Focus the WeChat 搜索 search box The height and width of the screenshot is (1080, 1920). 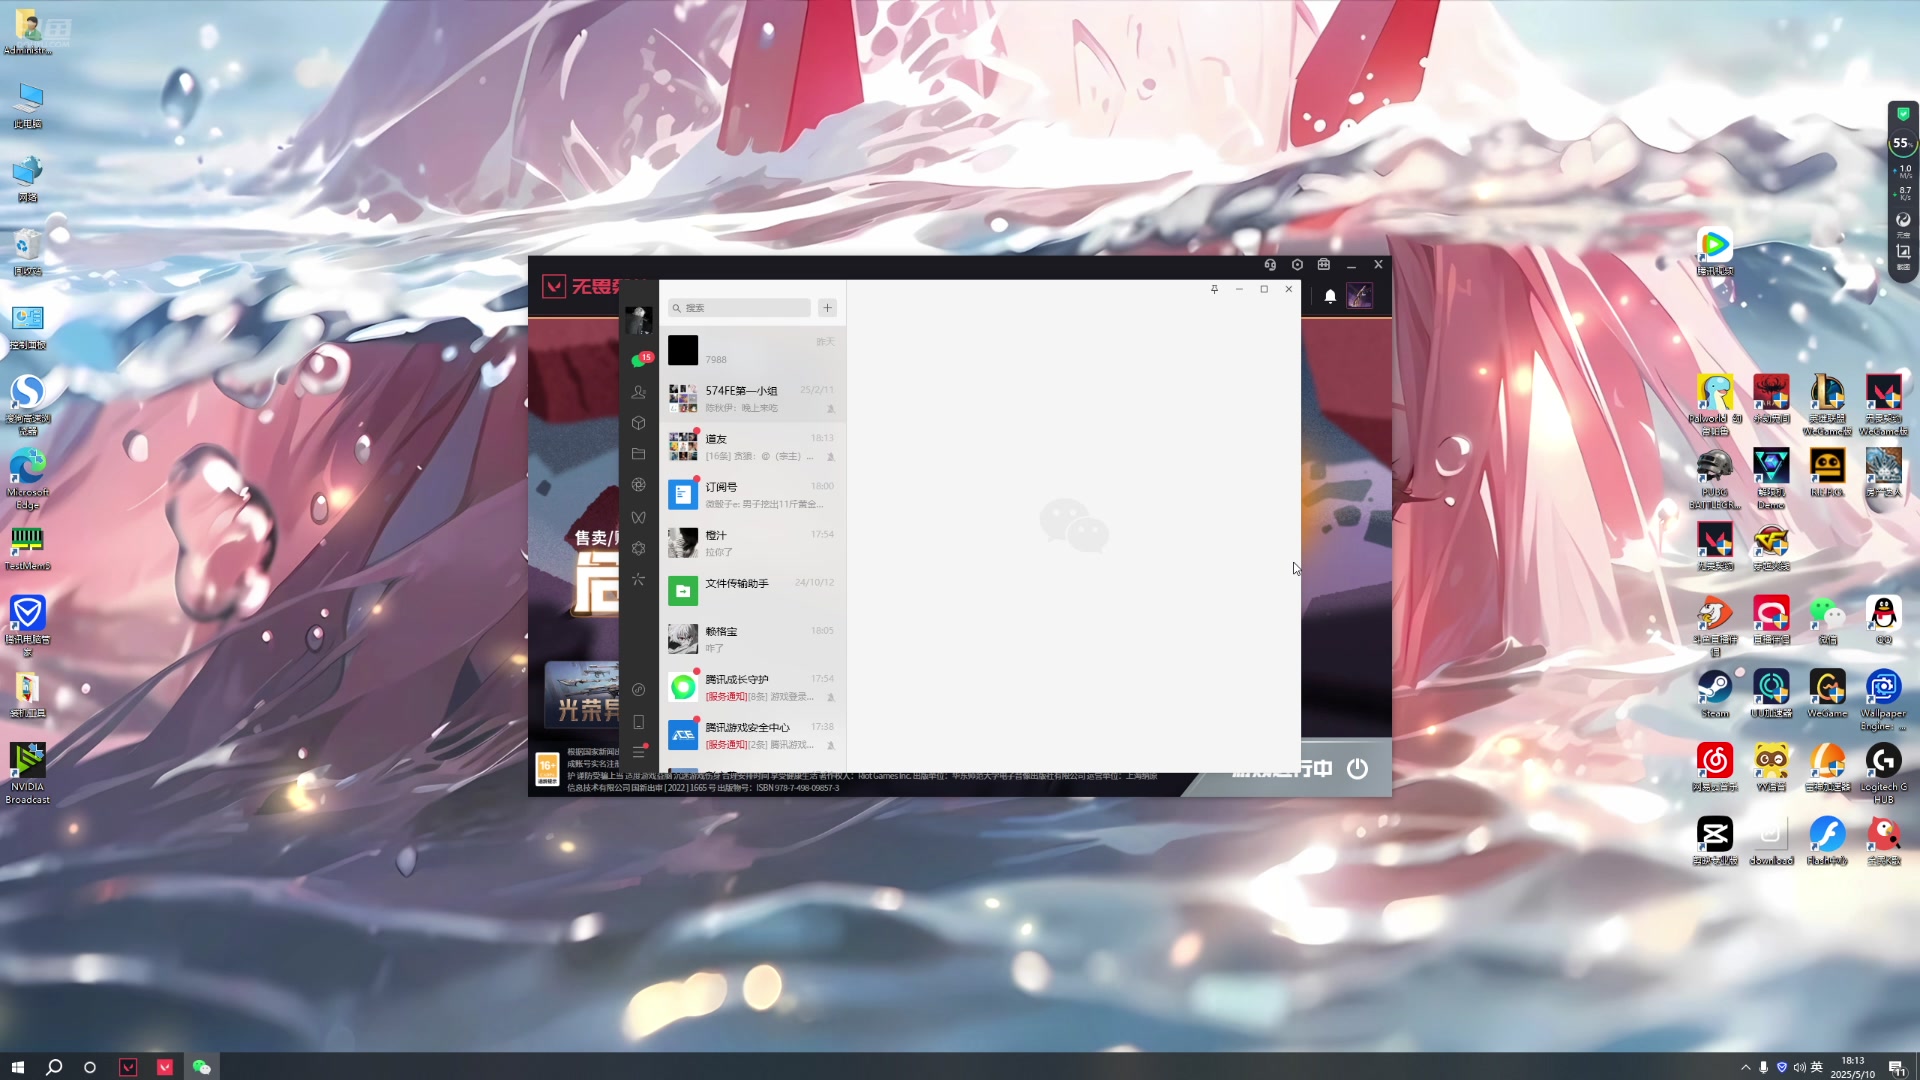tap(740, 308)
